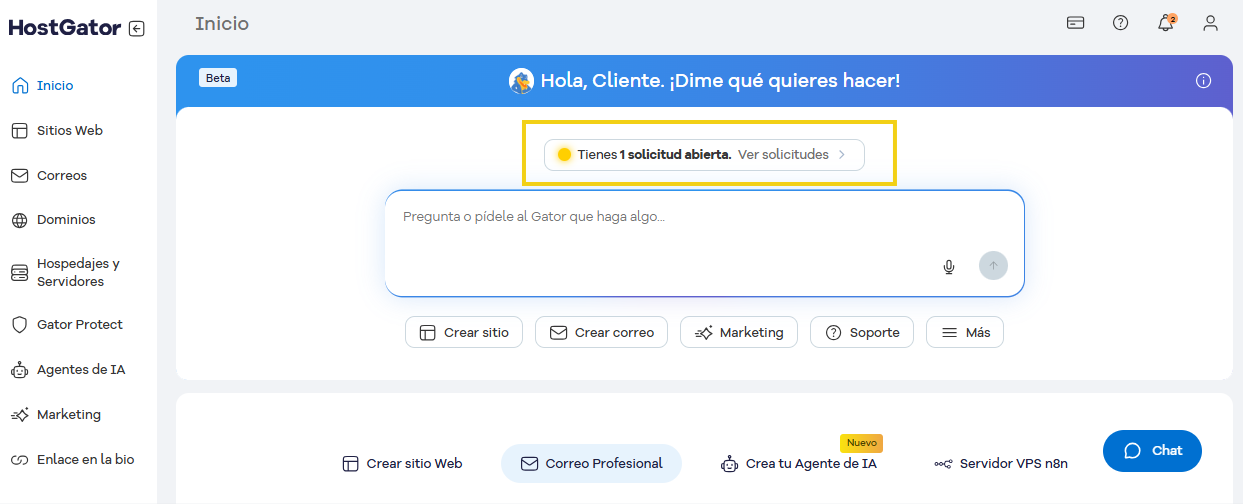Click the 'Hola, Cliente' greeting text
Viewport: 1243px width, 504px height.
tap(721, 81)
